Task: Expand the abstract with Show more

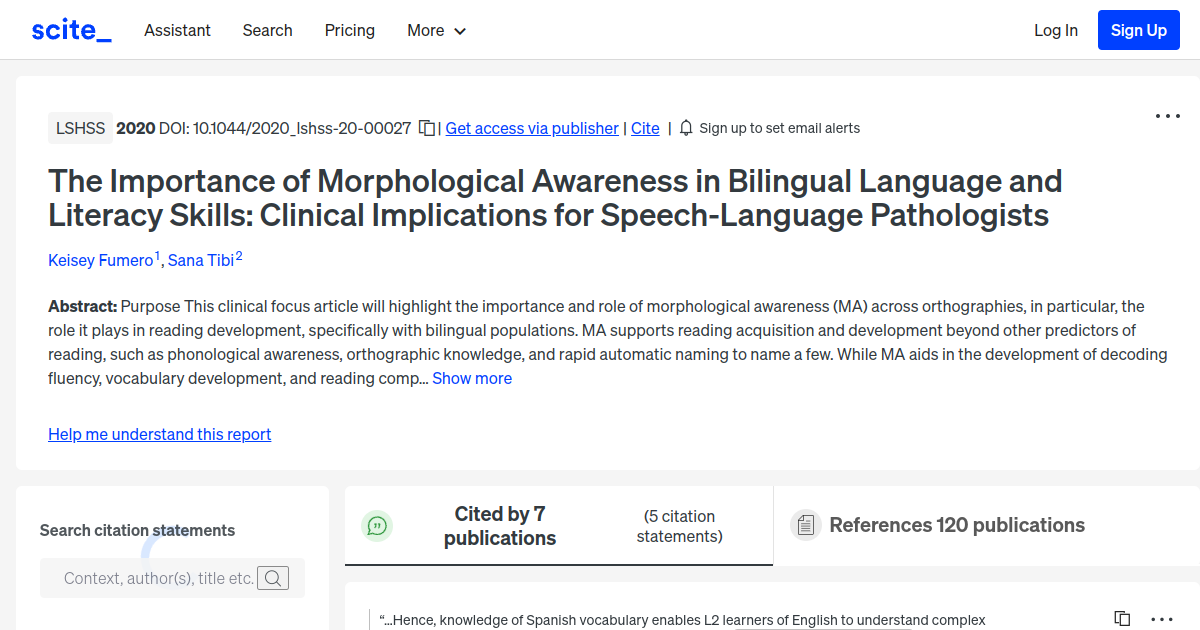Action: coord(472,378)
